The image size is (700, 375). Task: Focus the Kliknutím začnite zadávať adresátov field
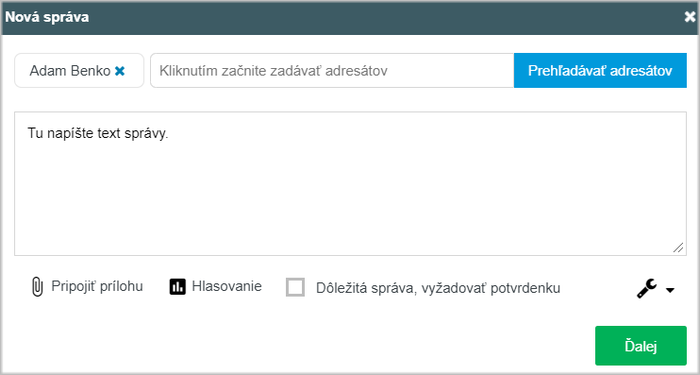[x=332, y=71]
